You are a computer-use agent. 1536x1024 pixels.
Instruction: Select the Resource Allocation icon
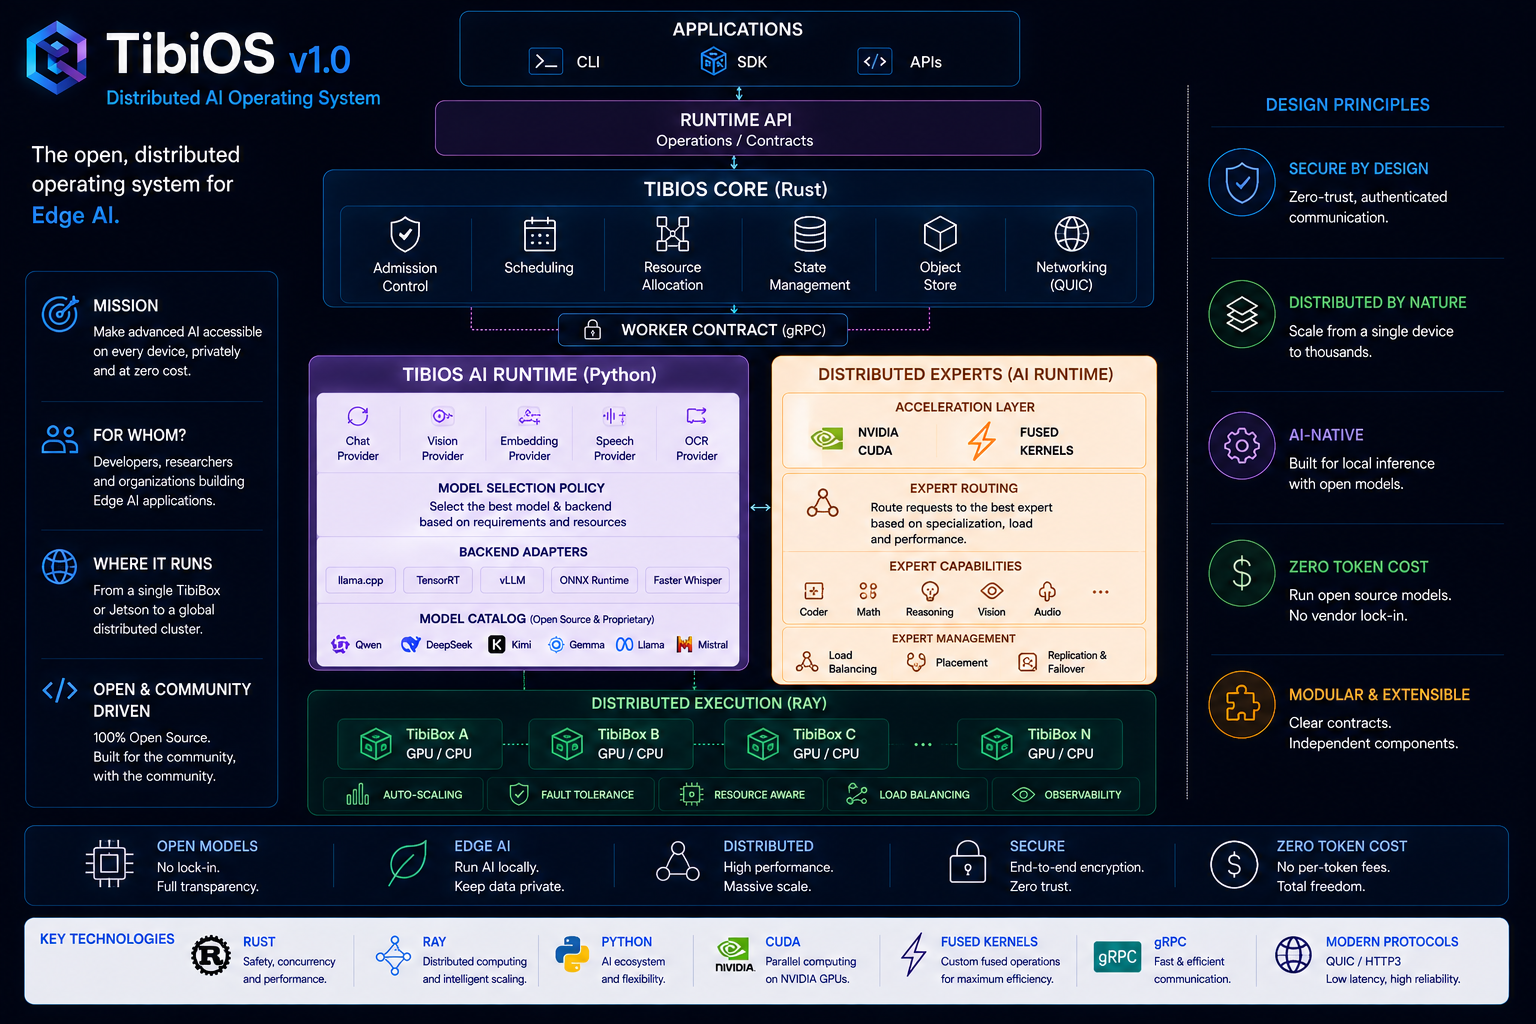pos(673,234)
